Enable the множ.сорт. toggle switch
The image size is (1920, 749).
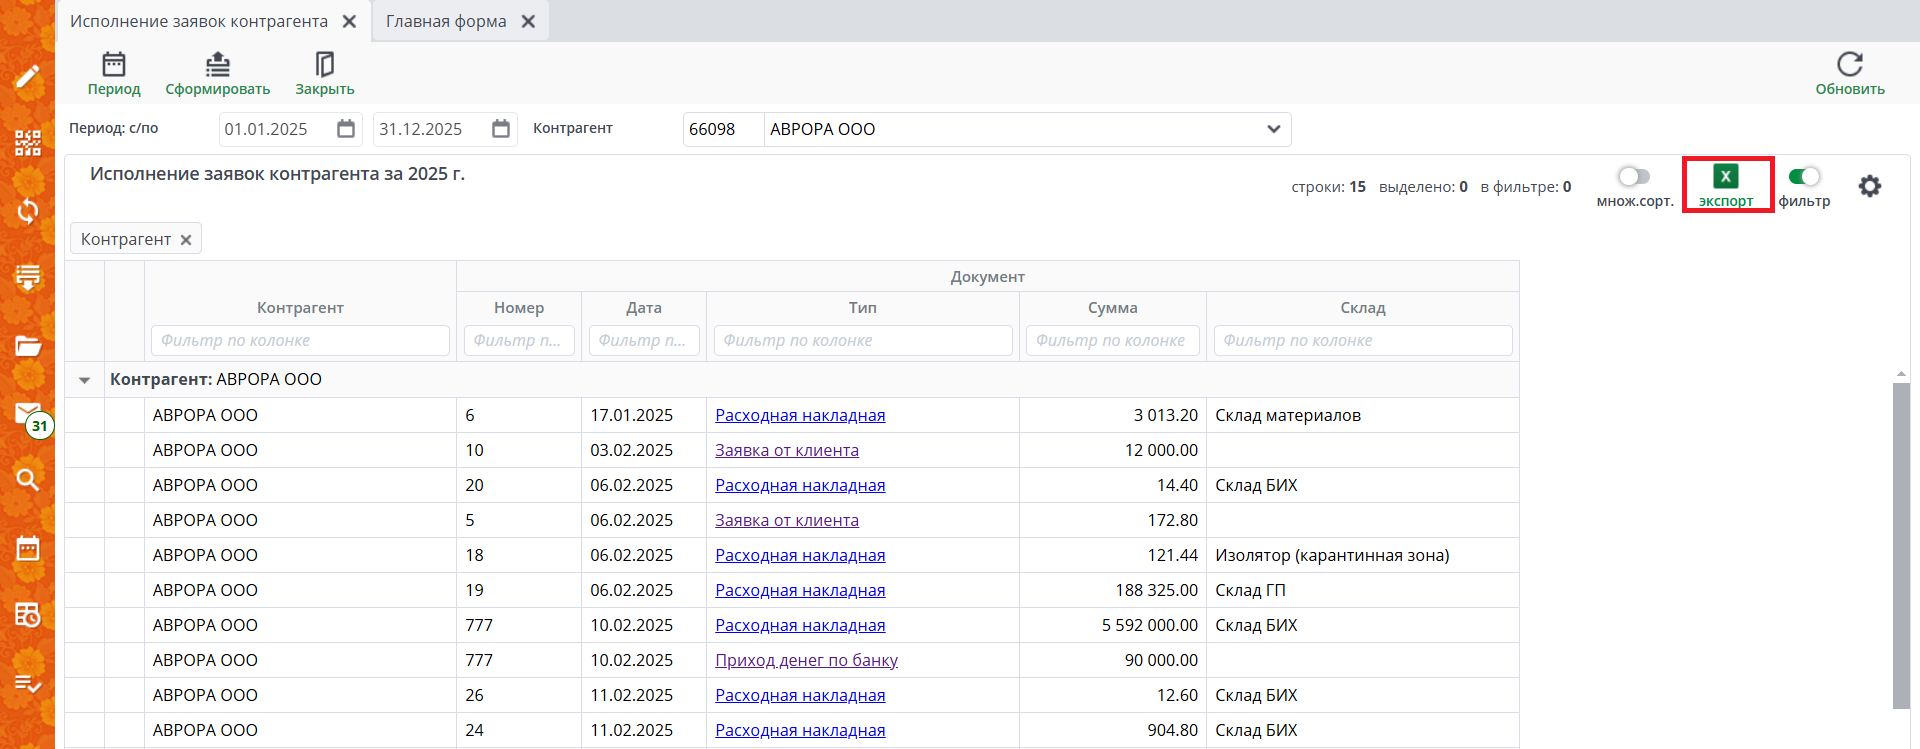tap(1633, 177)
